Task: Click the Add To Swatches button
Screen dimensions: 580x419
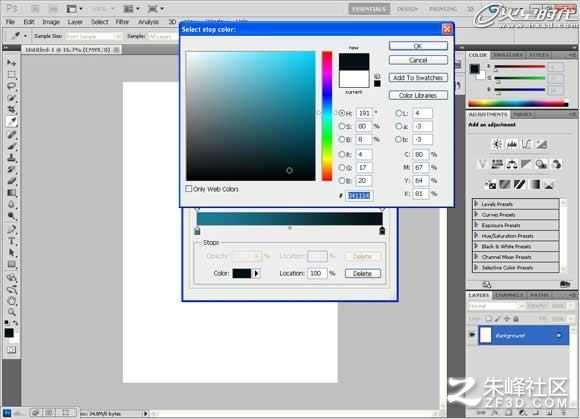Action: pos(418,78)
